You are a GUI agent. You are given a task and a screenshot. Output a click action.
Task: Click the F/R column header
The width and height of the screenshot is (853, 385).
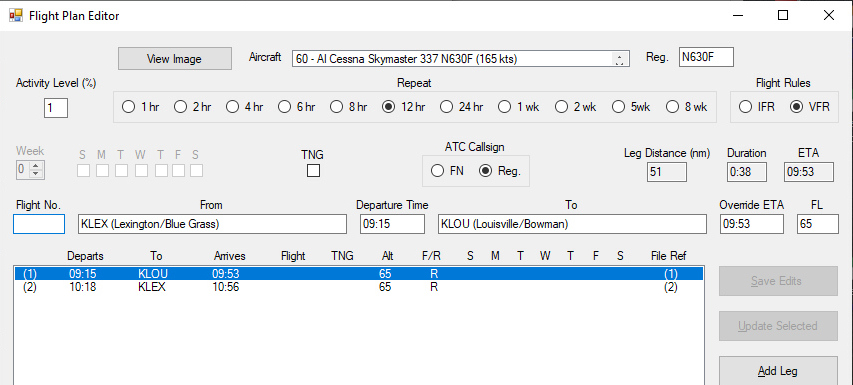(431, 256)
